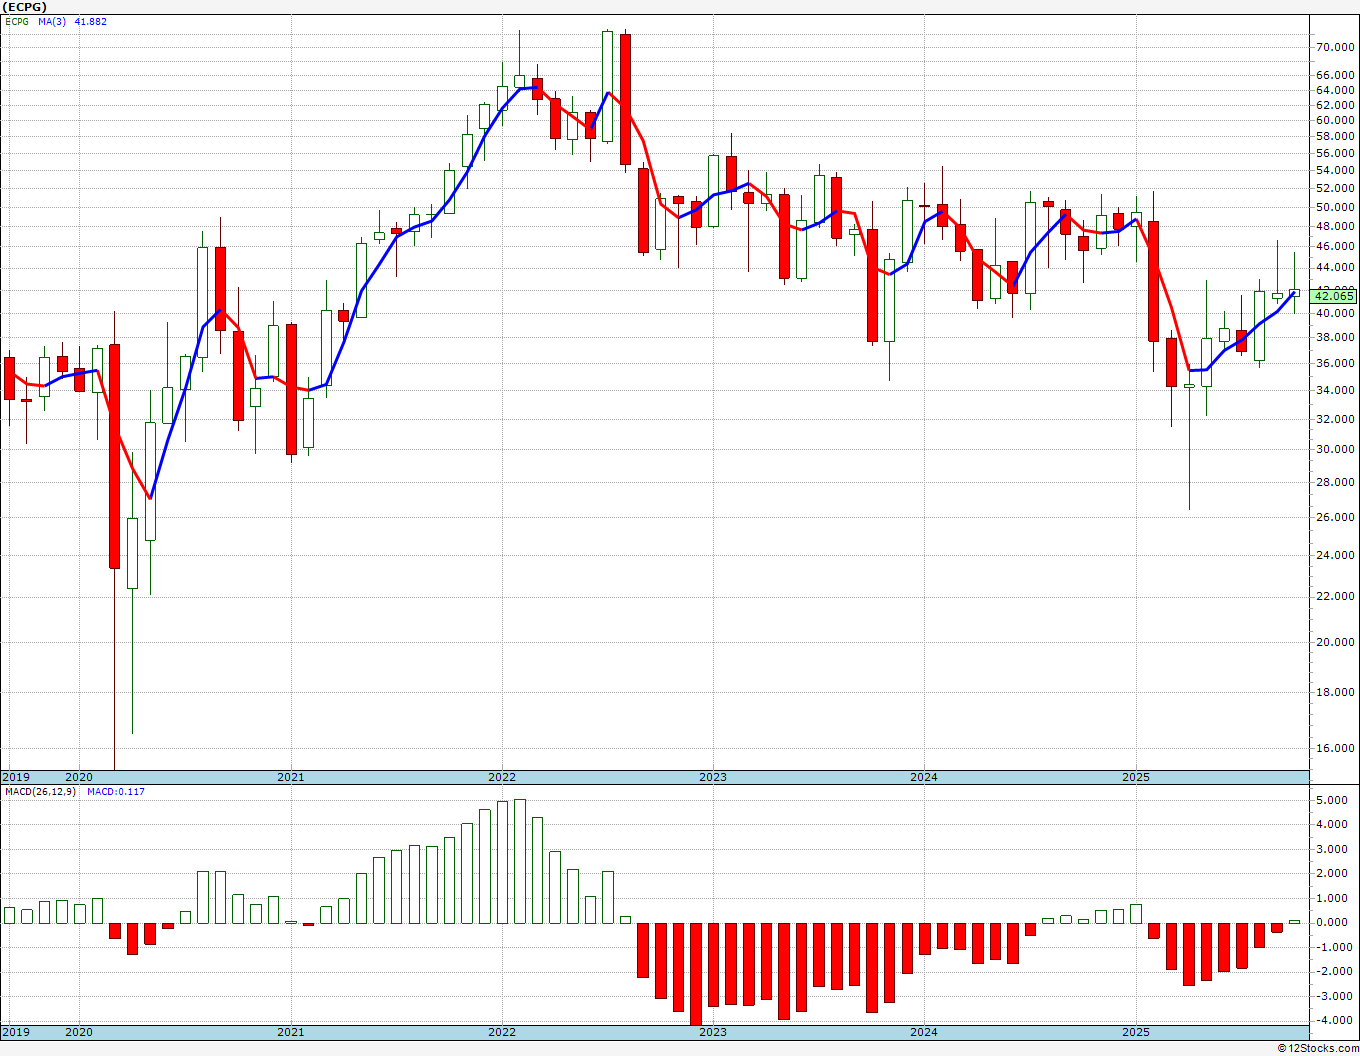Click the 32.000 price axis label
Viewport: 1360px width, 1056px height.
point(1335,419)
